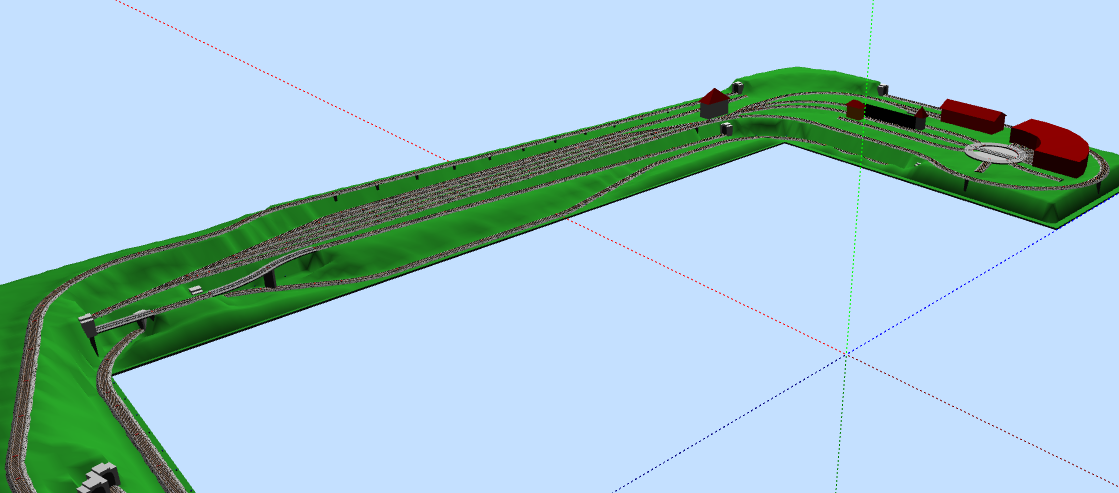Select the long red shed beside the turntable
The height and width of the screenshot is (493, 1119).
pyautogui.click(x=972, y=115)
